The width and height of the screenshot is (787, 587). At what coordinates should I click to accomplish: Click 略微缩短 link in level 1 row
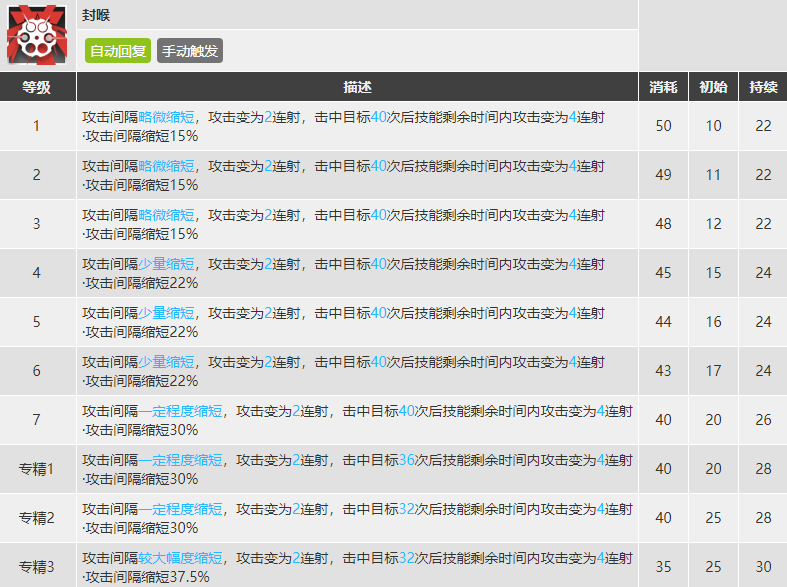(166, 117)
